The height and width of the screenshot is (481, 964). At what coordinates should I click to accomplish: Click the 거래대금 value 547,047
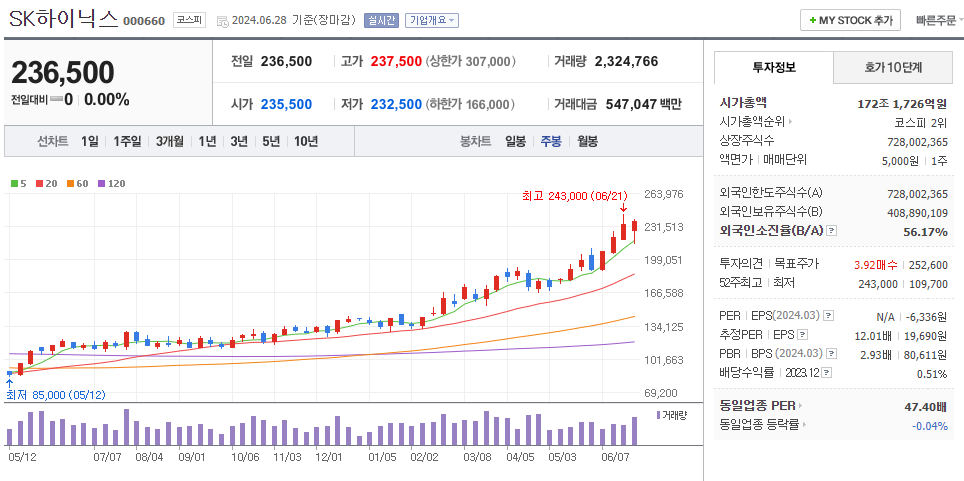pos(631,105)
